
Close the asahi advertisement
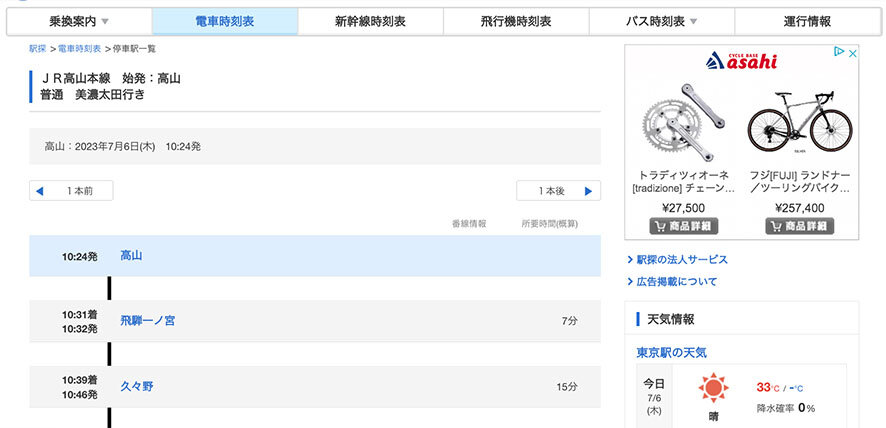coord(853,53)
